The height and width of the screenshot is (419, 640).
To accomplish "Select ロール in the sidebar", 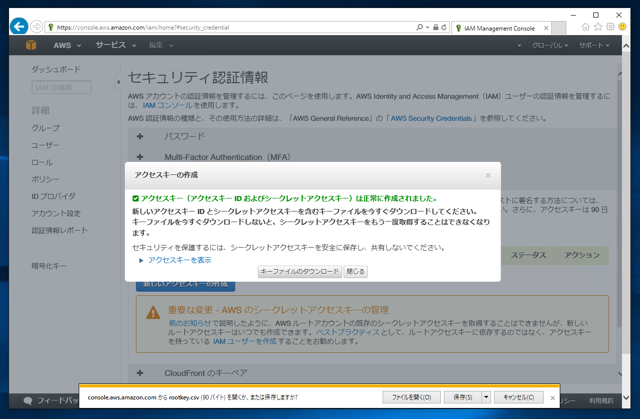I will point(42,162).
